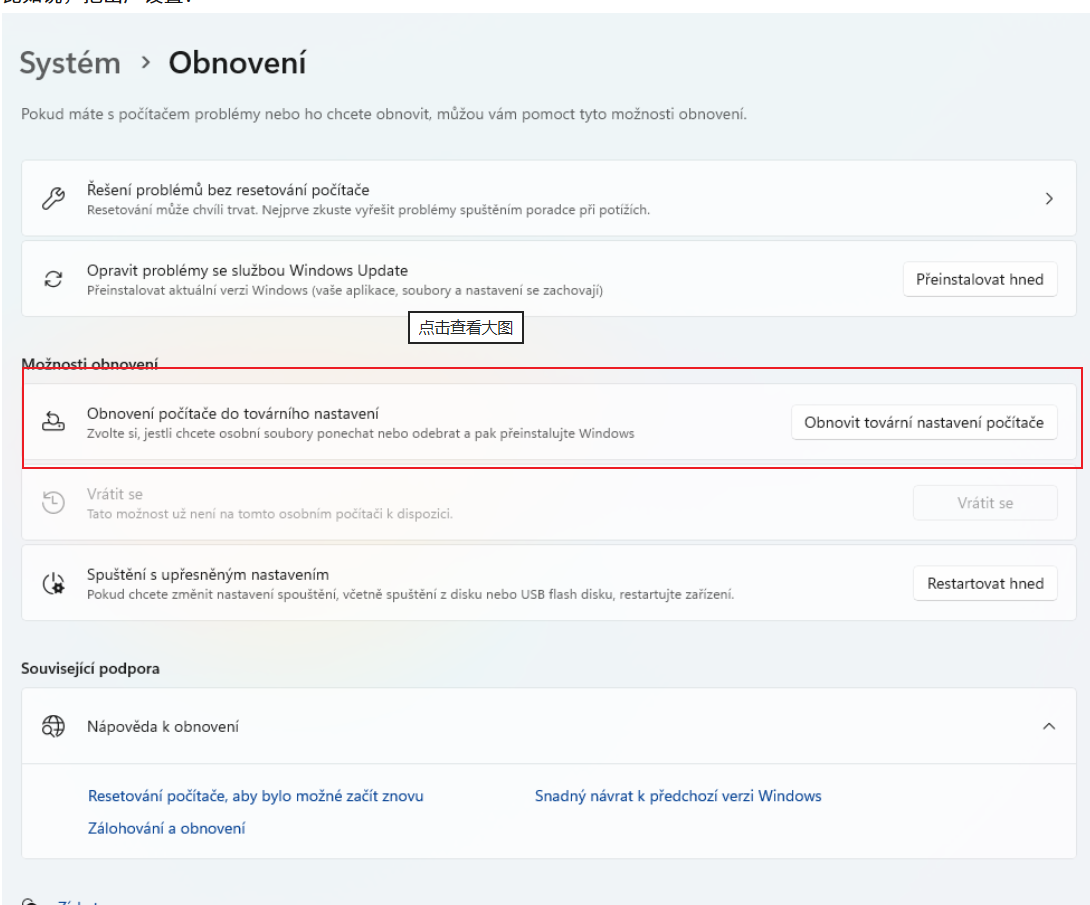Click the Restartovat hned button
1090x905 pixels.
click(x=985, y=584)
